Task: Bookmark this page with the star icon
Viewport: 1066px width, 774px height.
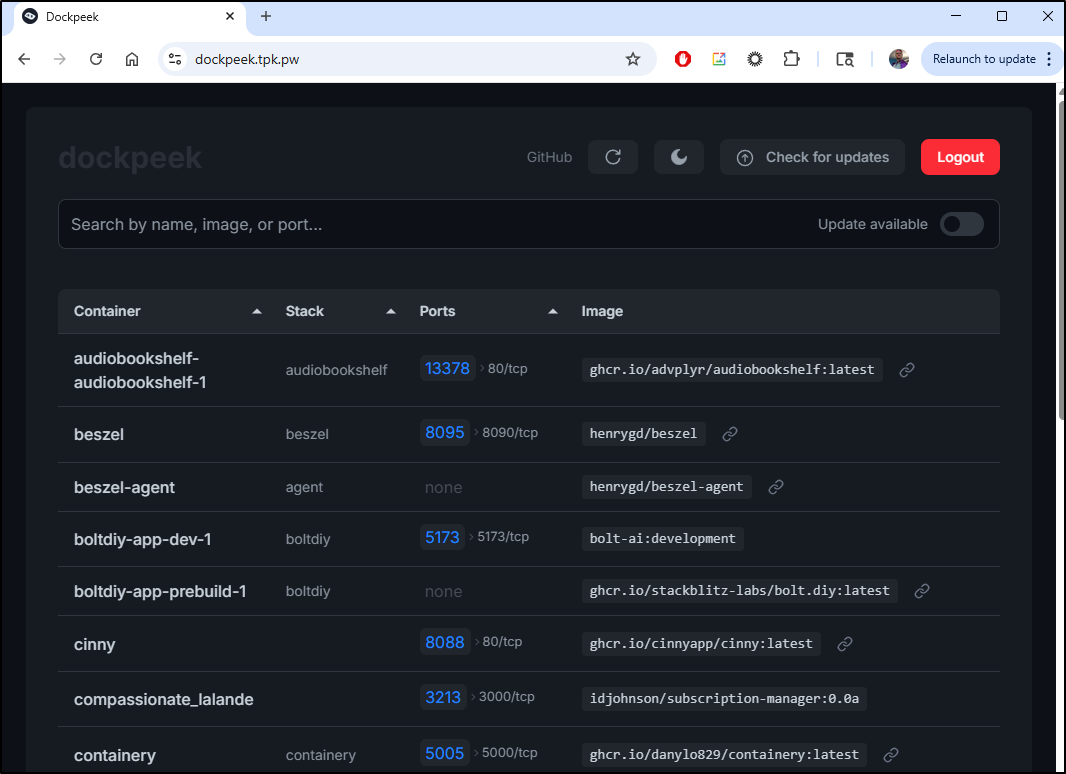Action: tap(633, 59)
